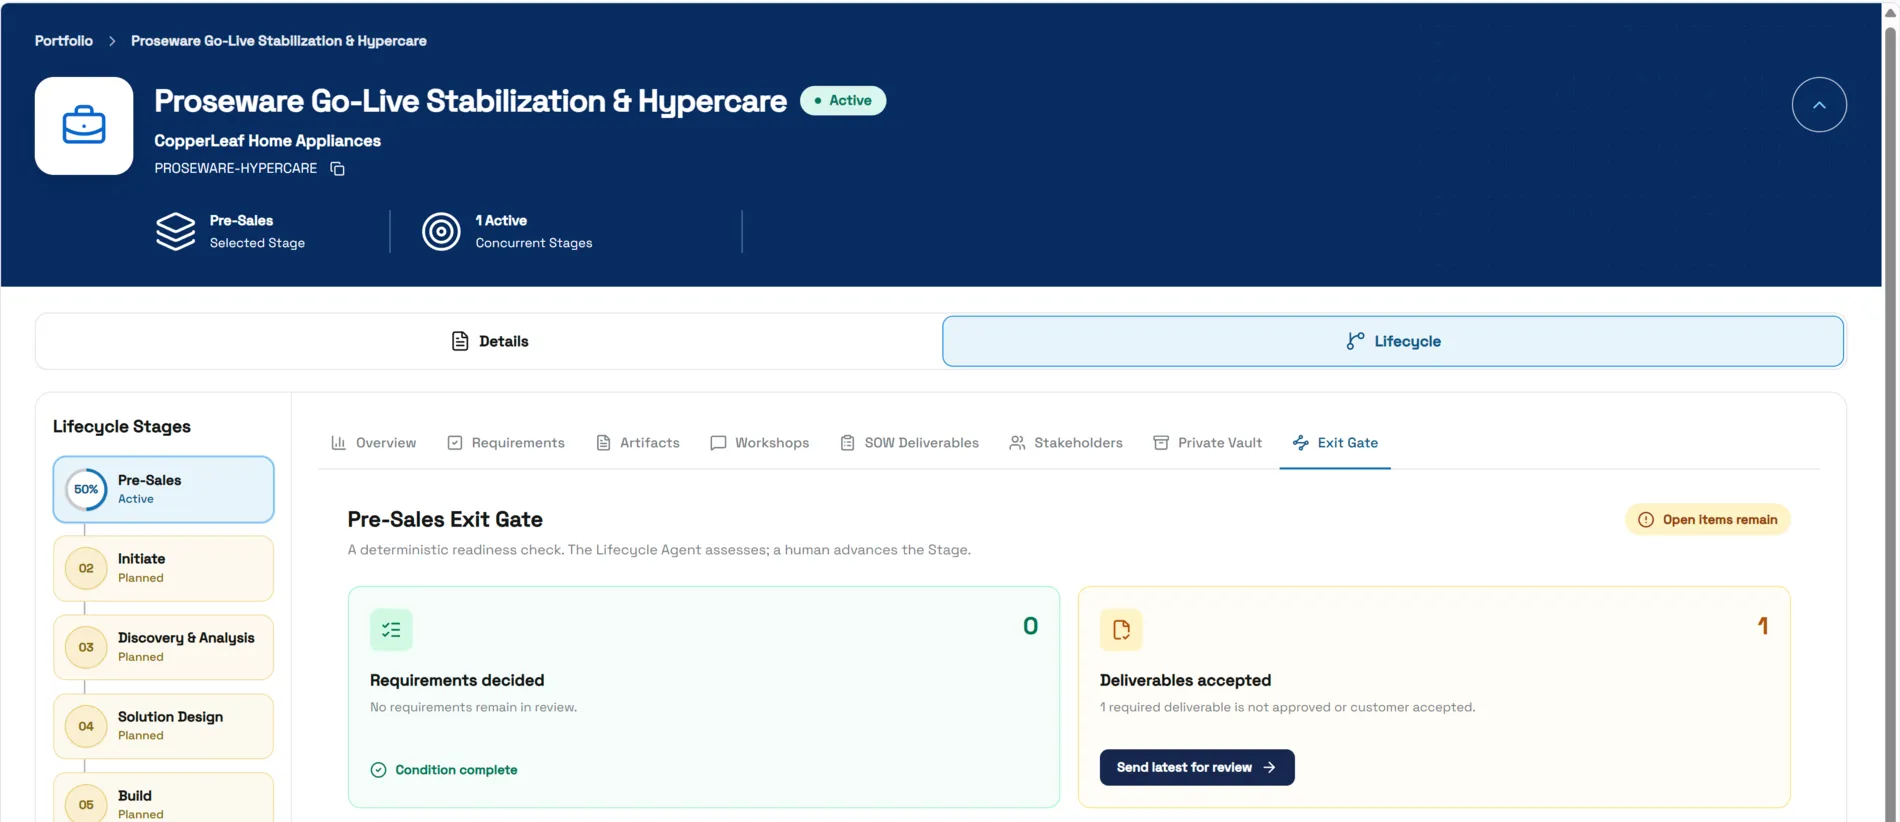Click the Requirements decided checklist icon
Screen dimensions: 1900x822
tap(391, 630)
